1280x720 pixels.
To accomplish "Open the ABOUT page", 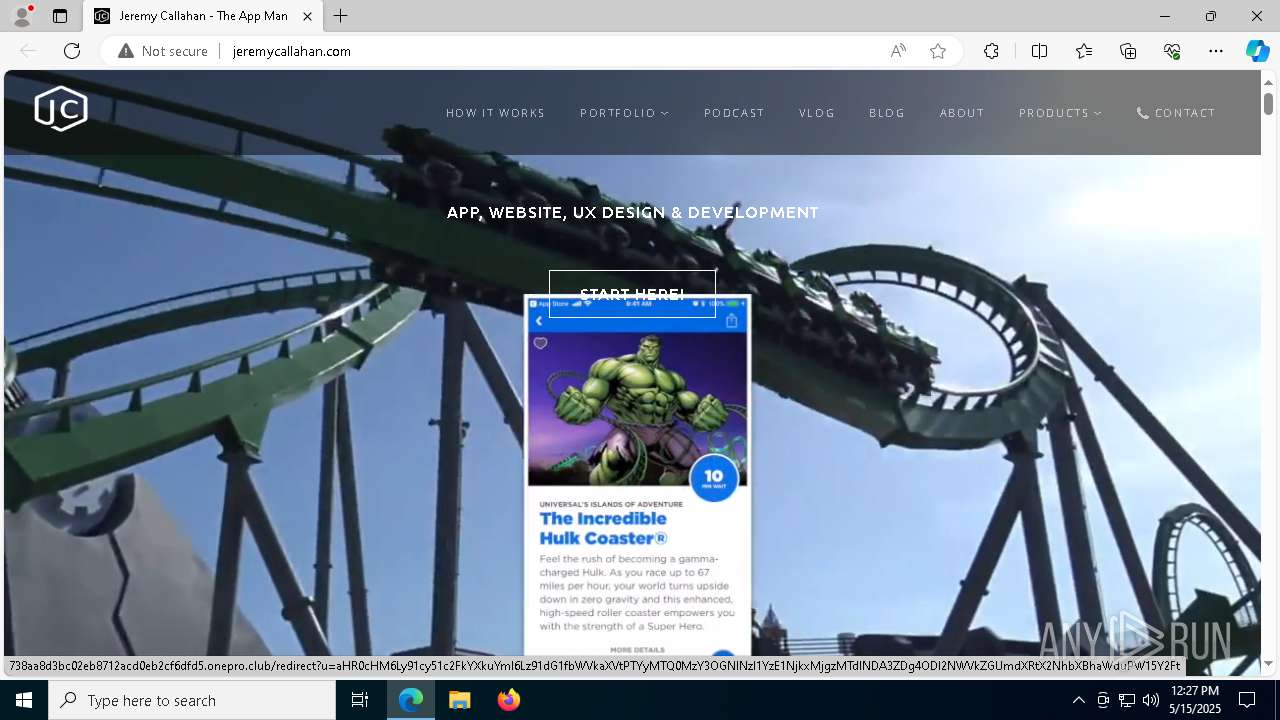I will [962, 113].
